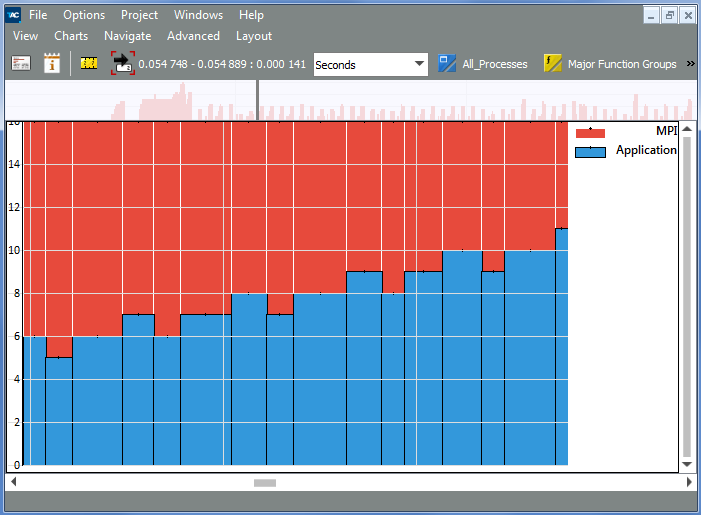Click the vertical scrollbar down arrow
The image size is (701, 515).
coord(687,465)
